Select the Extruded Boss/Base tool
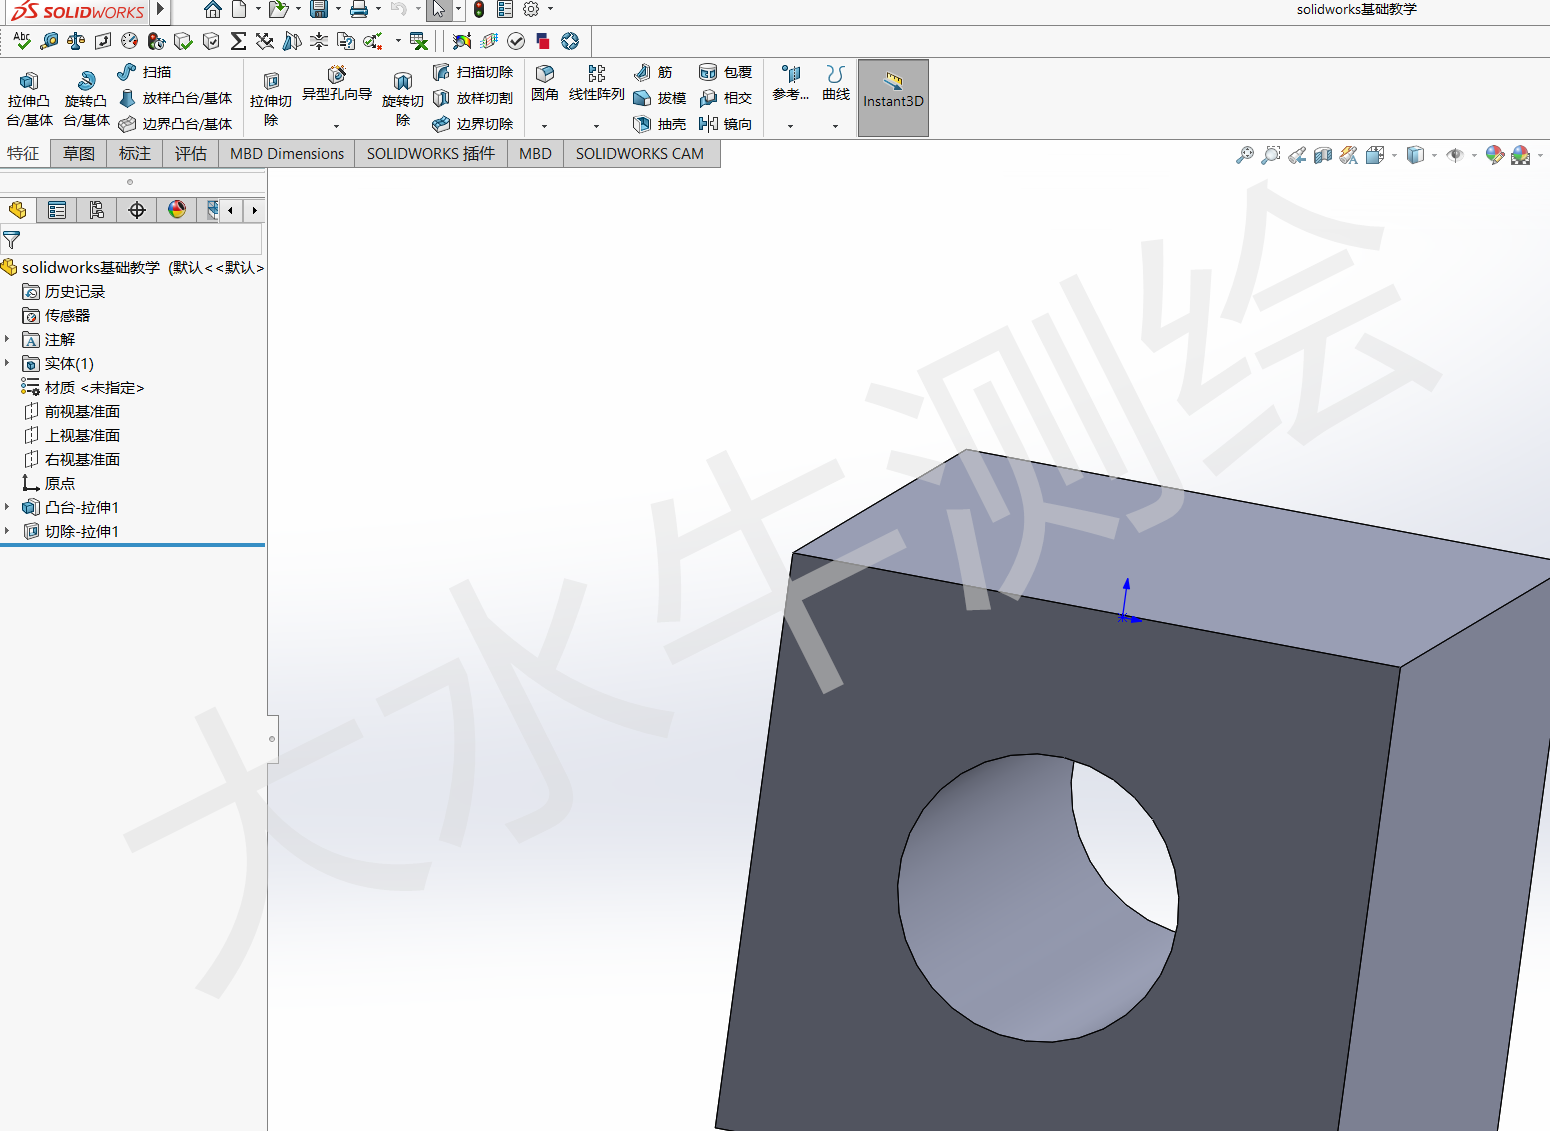 pos(29,97)
